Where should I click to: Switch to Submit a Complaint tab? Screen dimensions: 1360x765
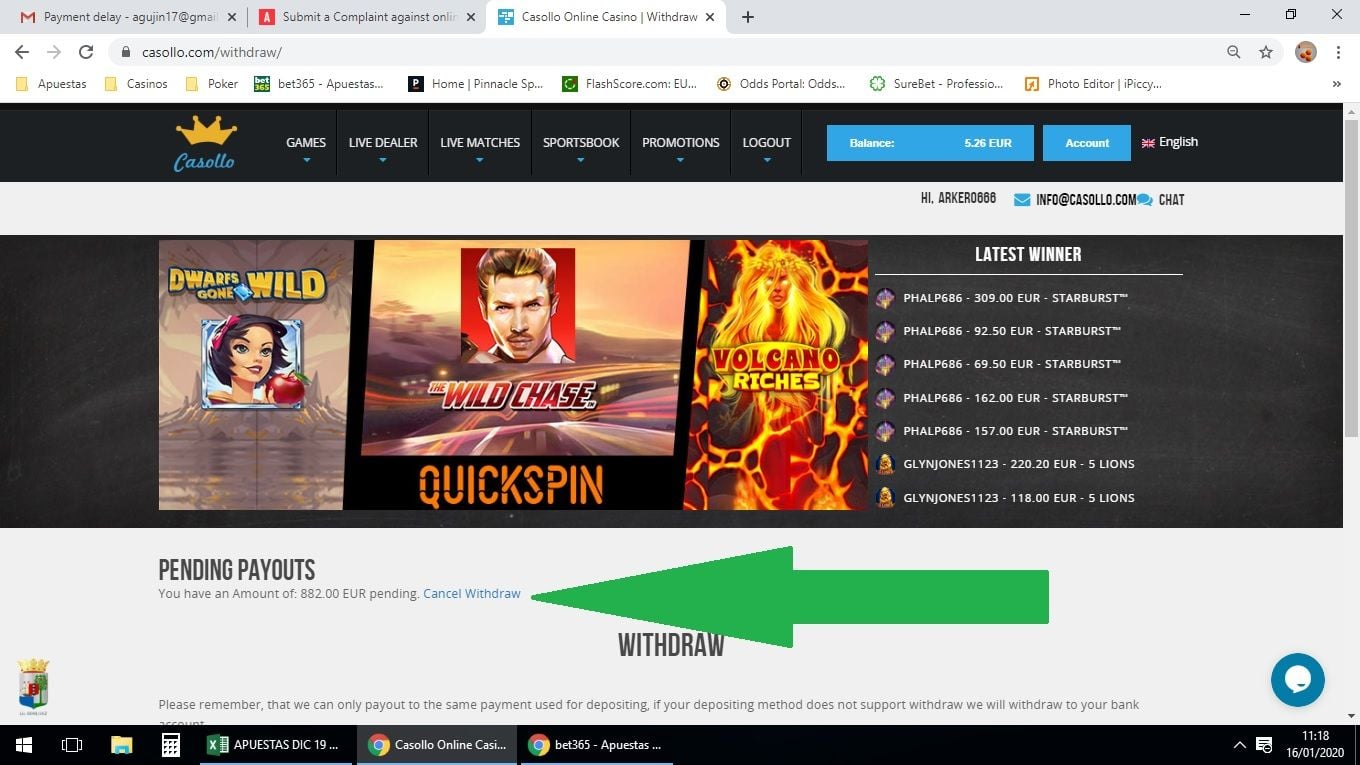(x=364, y=17)
